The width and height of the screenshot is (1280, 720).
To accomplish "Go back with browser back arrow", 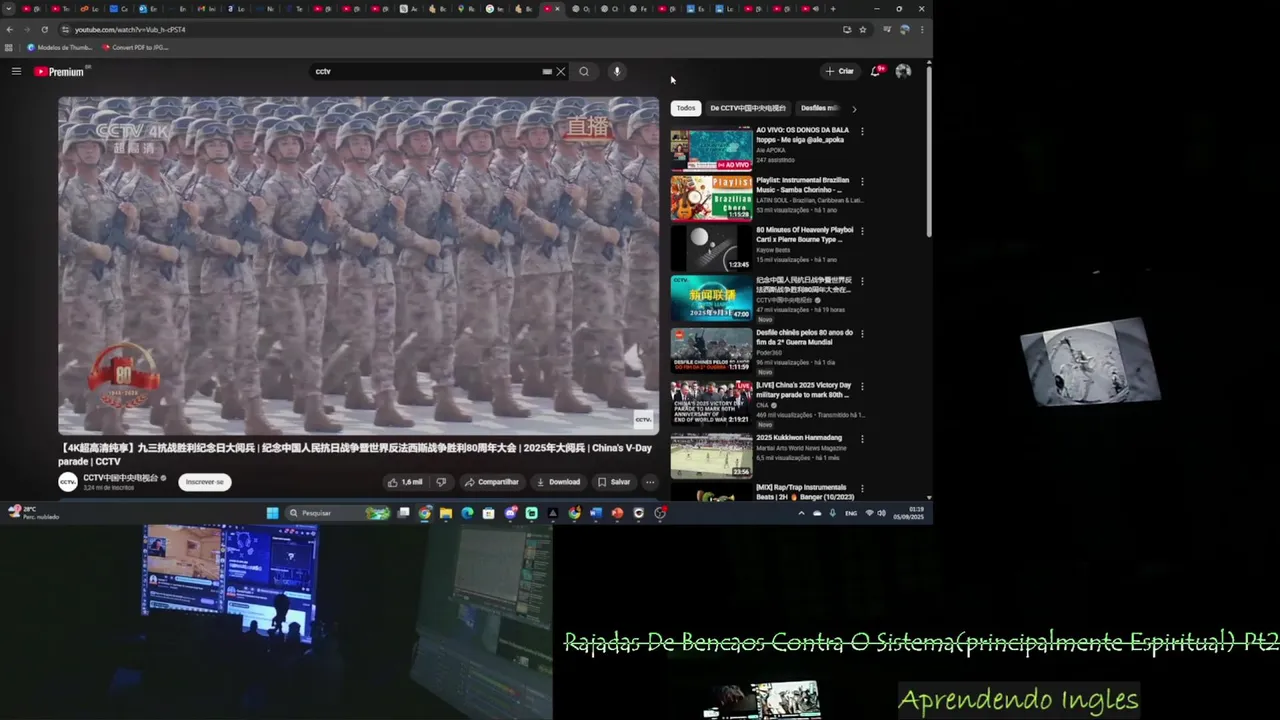I will (9, 29).
